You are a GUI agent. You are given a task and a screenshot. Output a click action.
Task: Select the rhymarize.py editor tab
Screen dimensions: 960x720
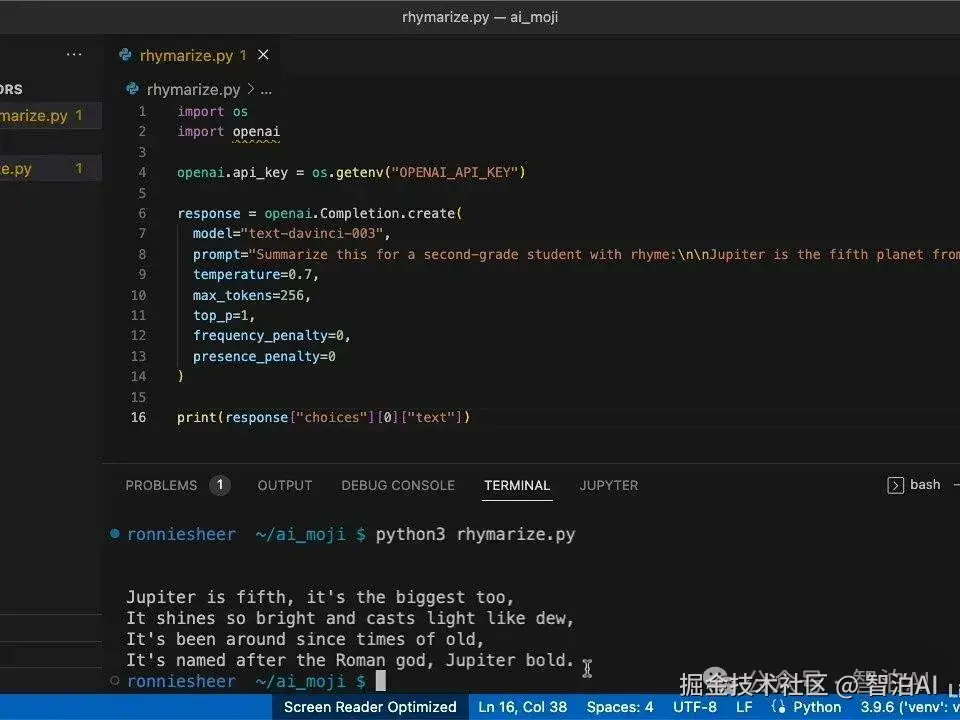coord(193,55)
